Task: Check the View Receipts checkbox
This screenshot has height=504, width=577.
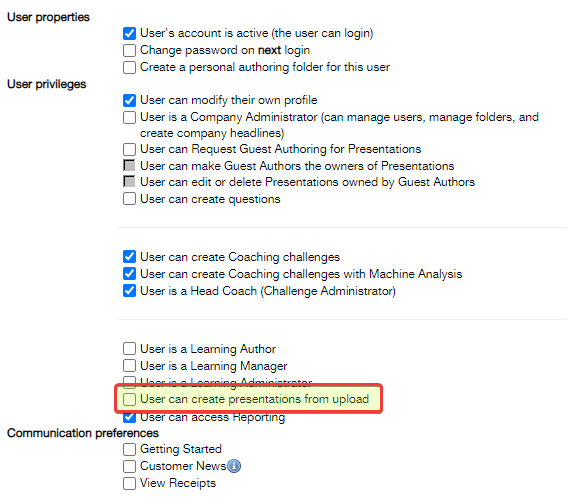Action: click(129, 483)
